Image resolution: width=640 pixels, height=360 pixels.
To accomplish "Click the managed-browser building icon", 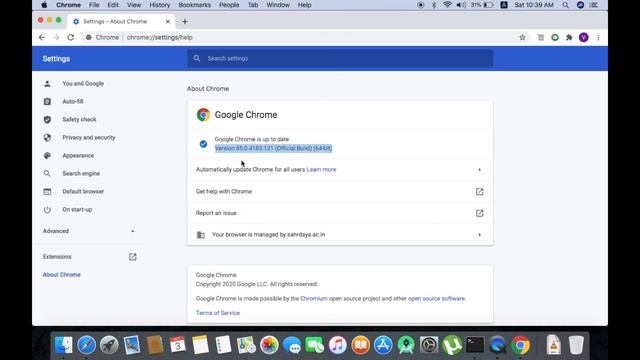I will (x=201, y=235).
